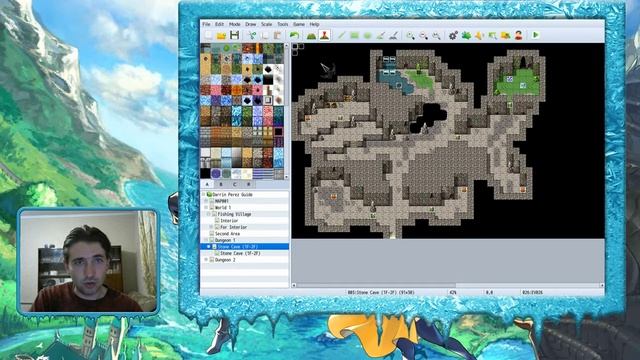Switch to tileset tab A
Image resolution: width=640 pixels, height=360 pixels.
(207, 184)
